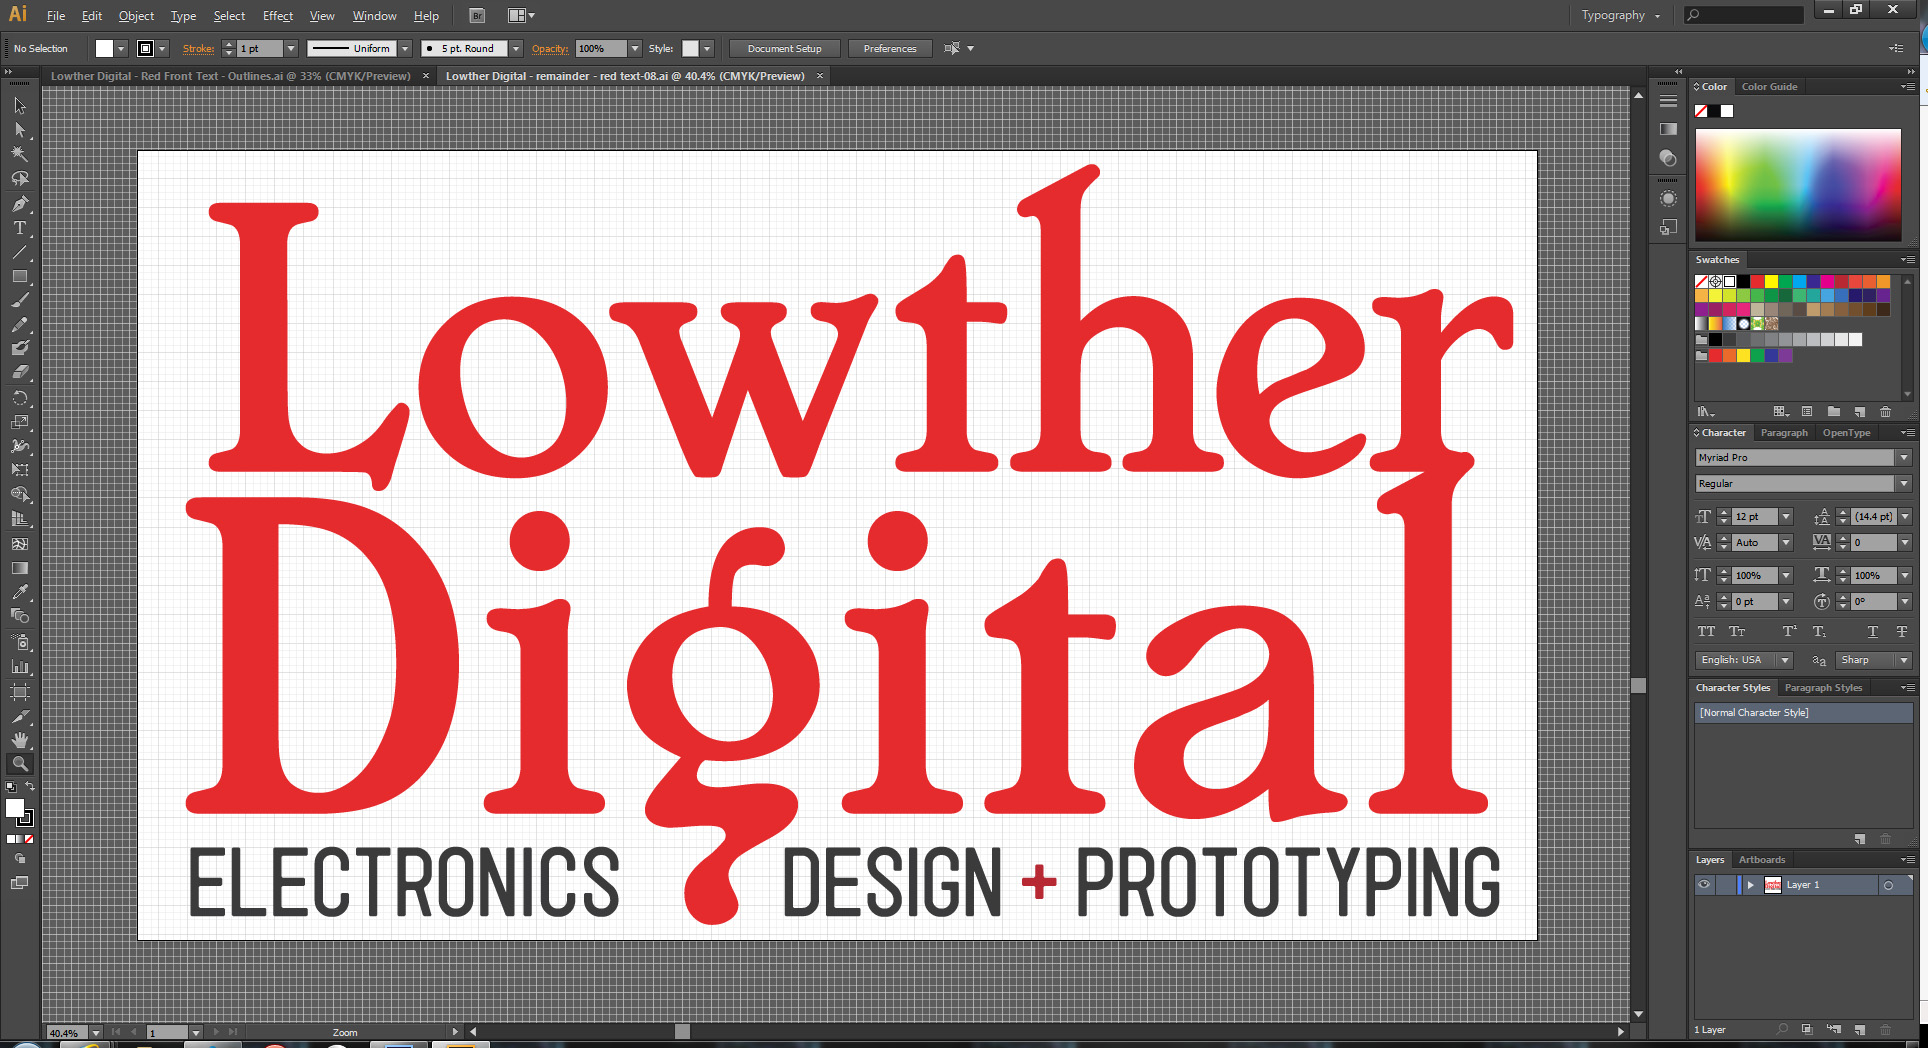The image size is (1928, 1048).
Task: Open the Object menu
Action: click(136, 16)
